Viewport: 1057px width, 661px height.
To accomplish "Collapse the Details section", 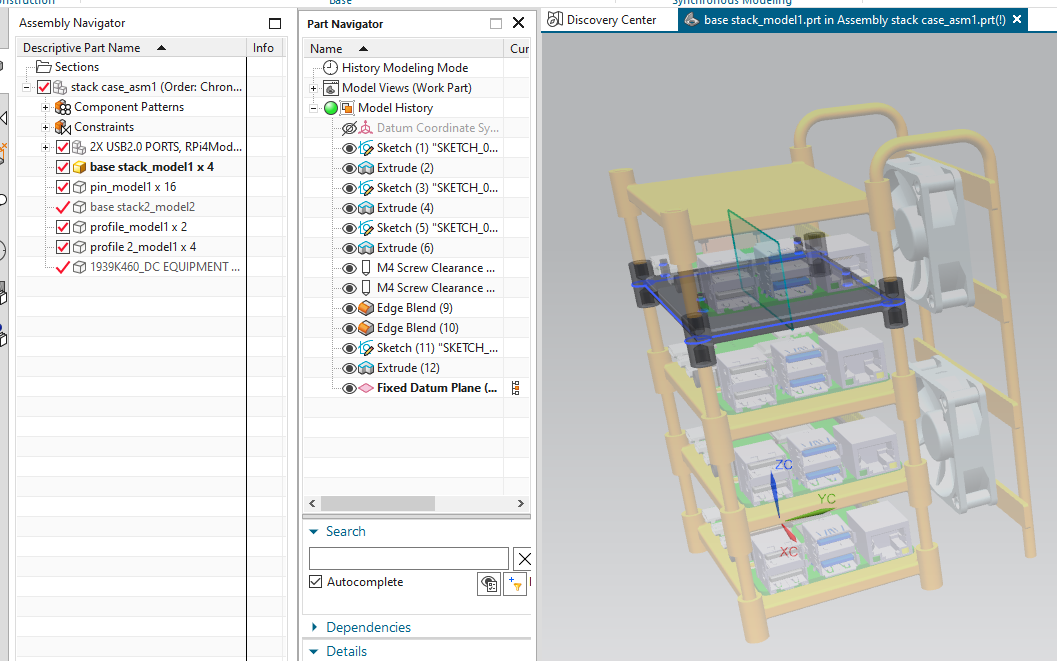I will tap(313, 652).
